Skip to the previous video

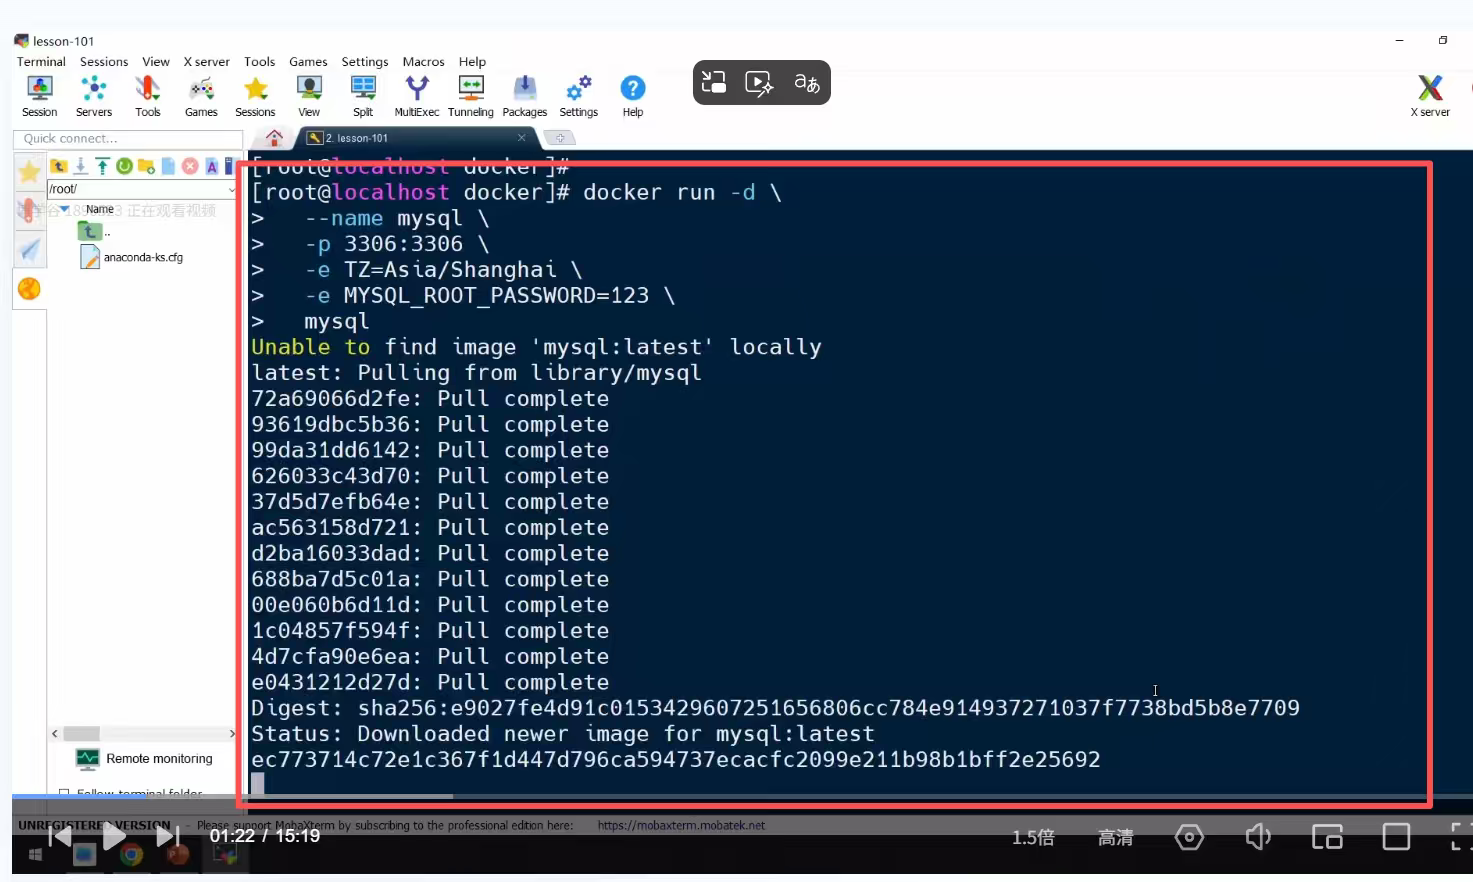click(x=60, y=836)
